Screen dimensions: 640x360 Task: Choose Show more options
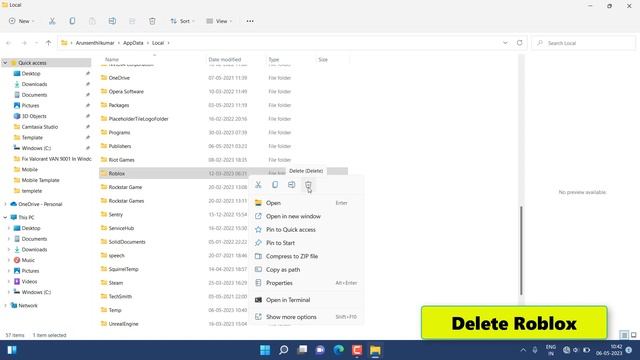pos(307,317)
